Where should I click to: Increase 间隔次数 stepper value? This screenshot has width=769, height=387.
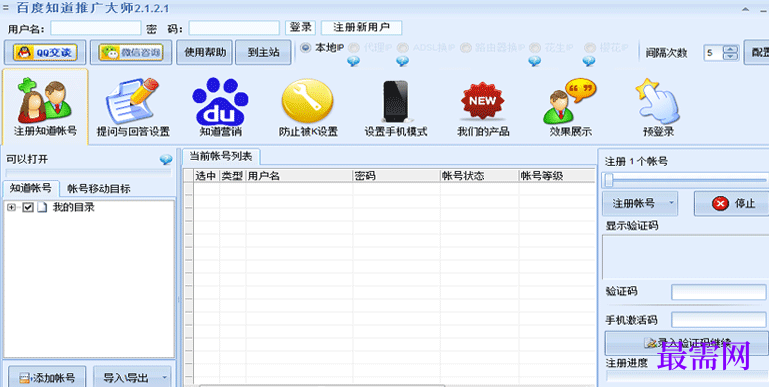click(x=731, y=49)
